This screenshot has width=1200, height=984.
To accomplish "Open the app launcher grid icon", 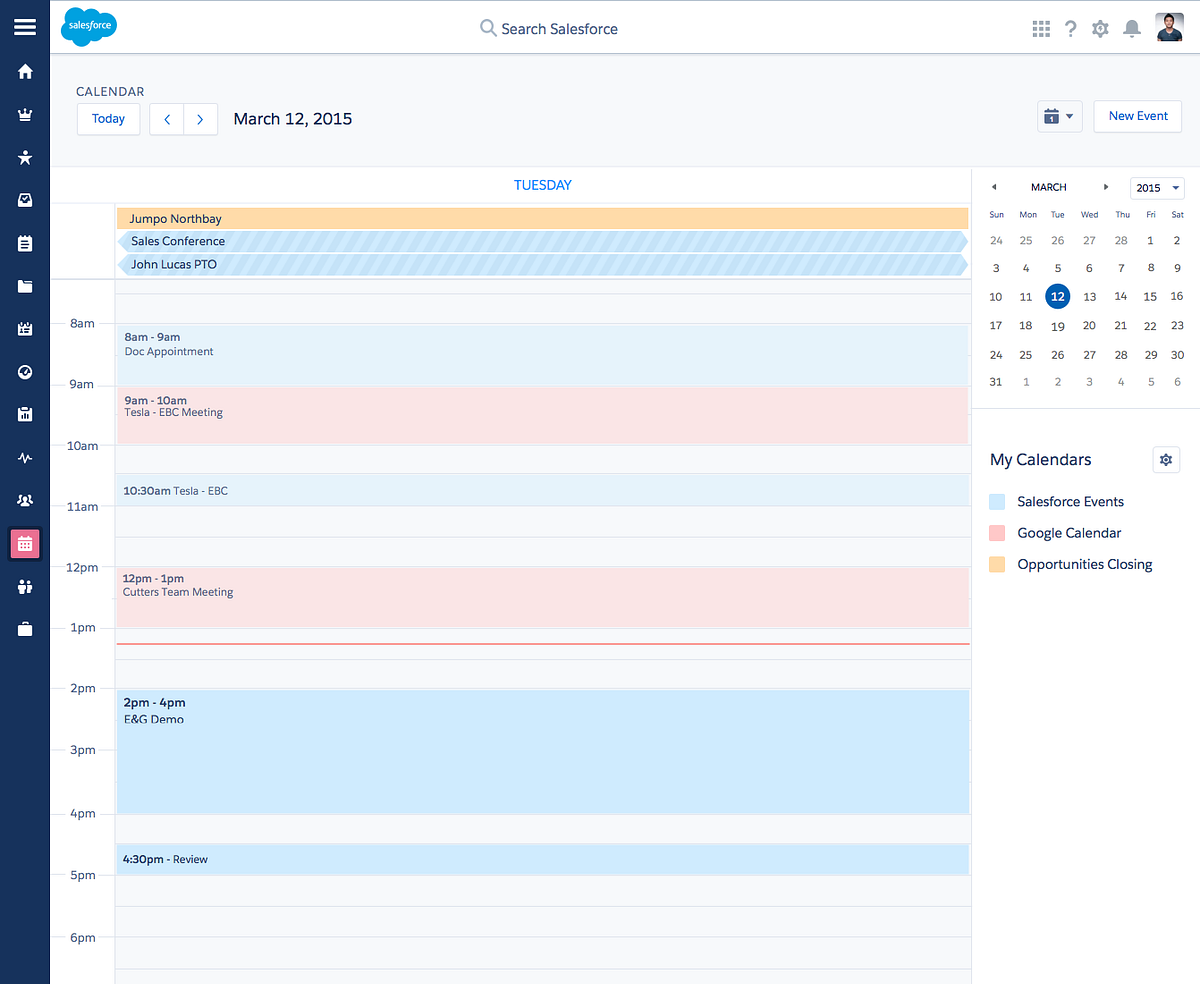I will click(x=1040, y=28).
